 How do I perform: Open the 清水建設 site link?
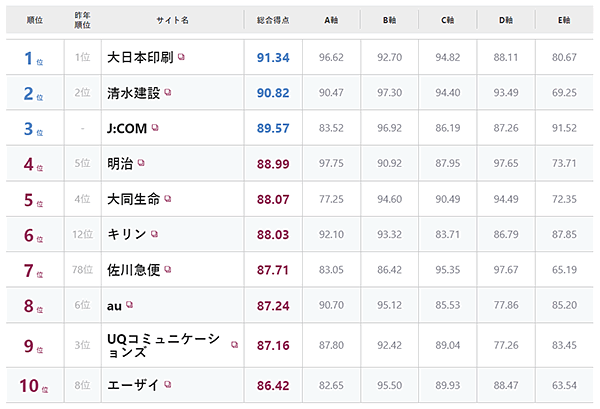[134, 93]
